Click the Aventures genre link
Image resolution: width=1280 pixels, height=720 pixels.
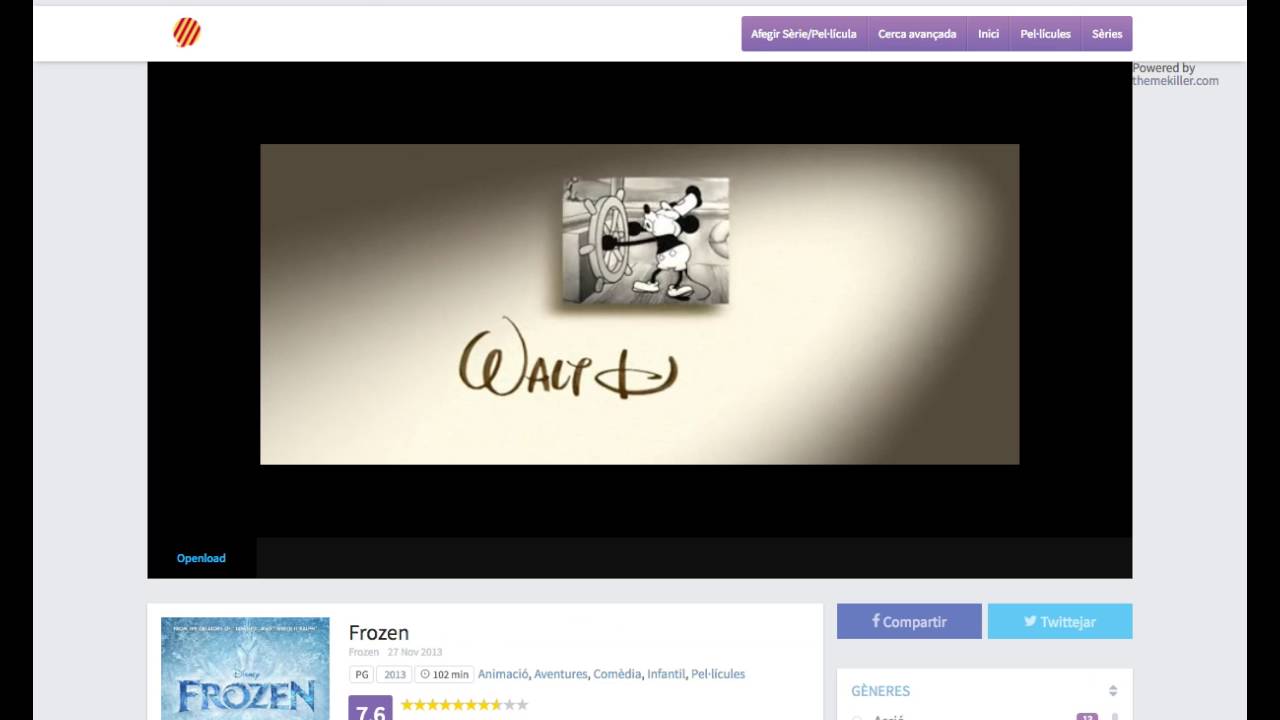tap(561, 674)
